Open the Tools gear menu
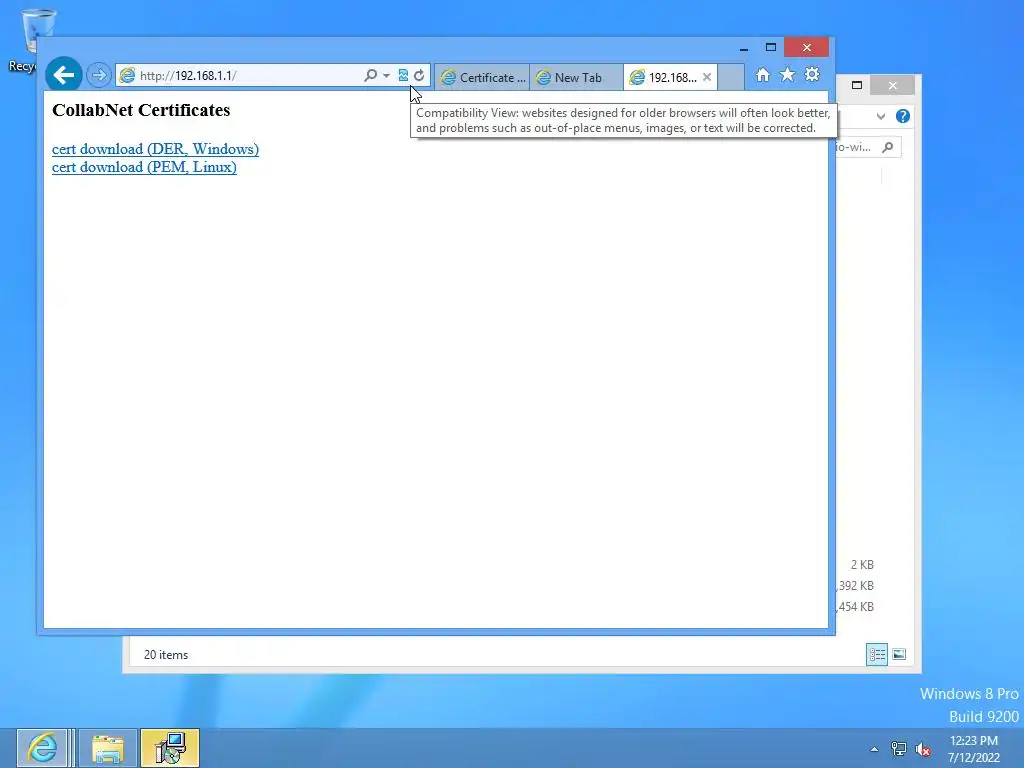The image size is (1024, 768). pyautogui.click(x=812, y=75)
